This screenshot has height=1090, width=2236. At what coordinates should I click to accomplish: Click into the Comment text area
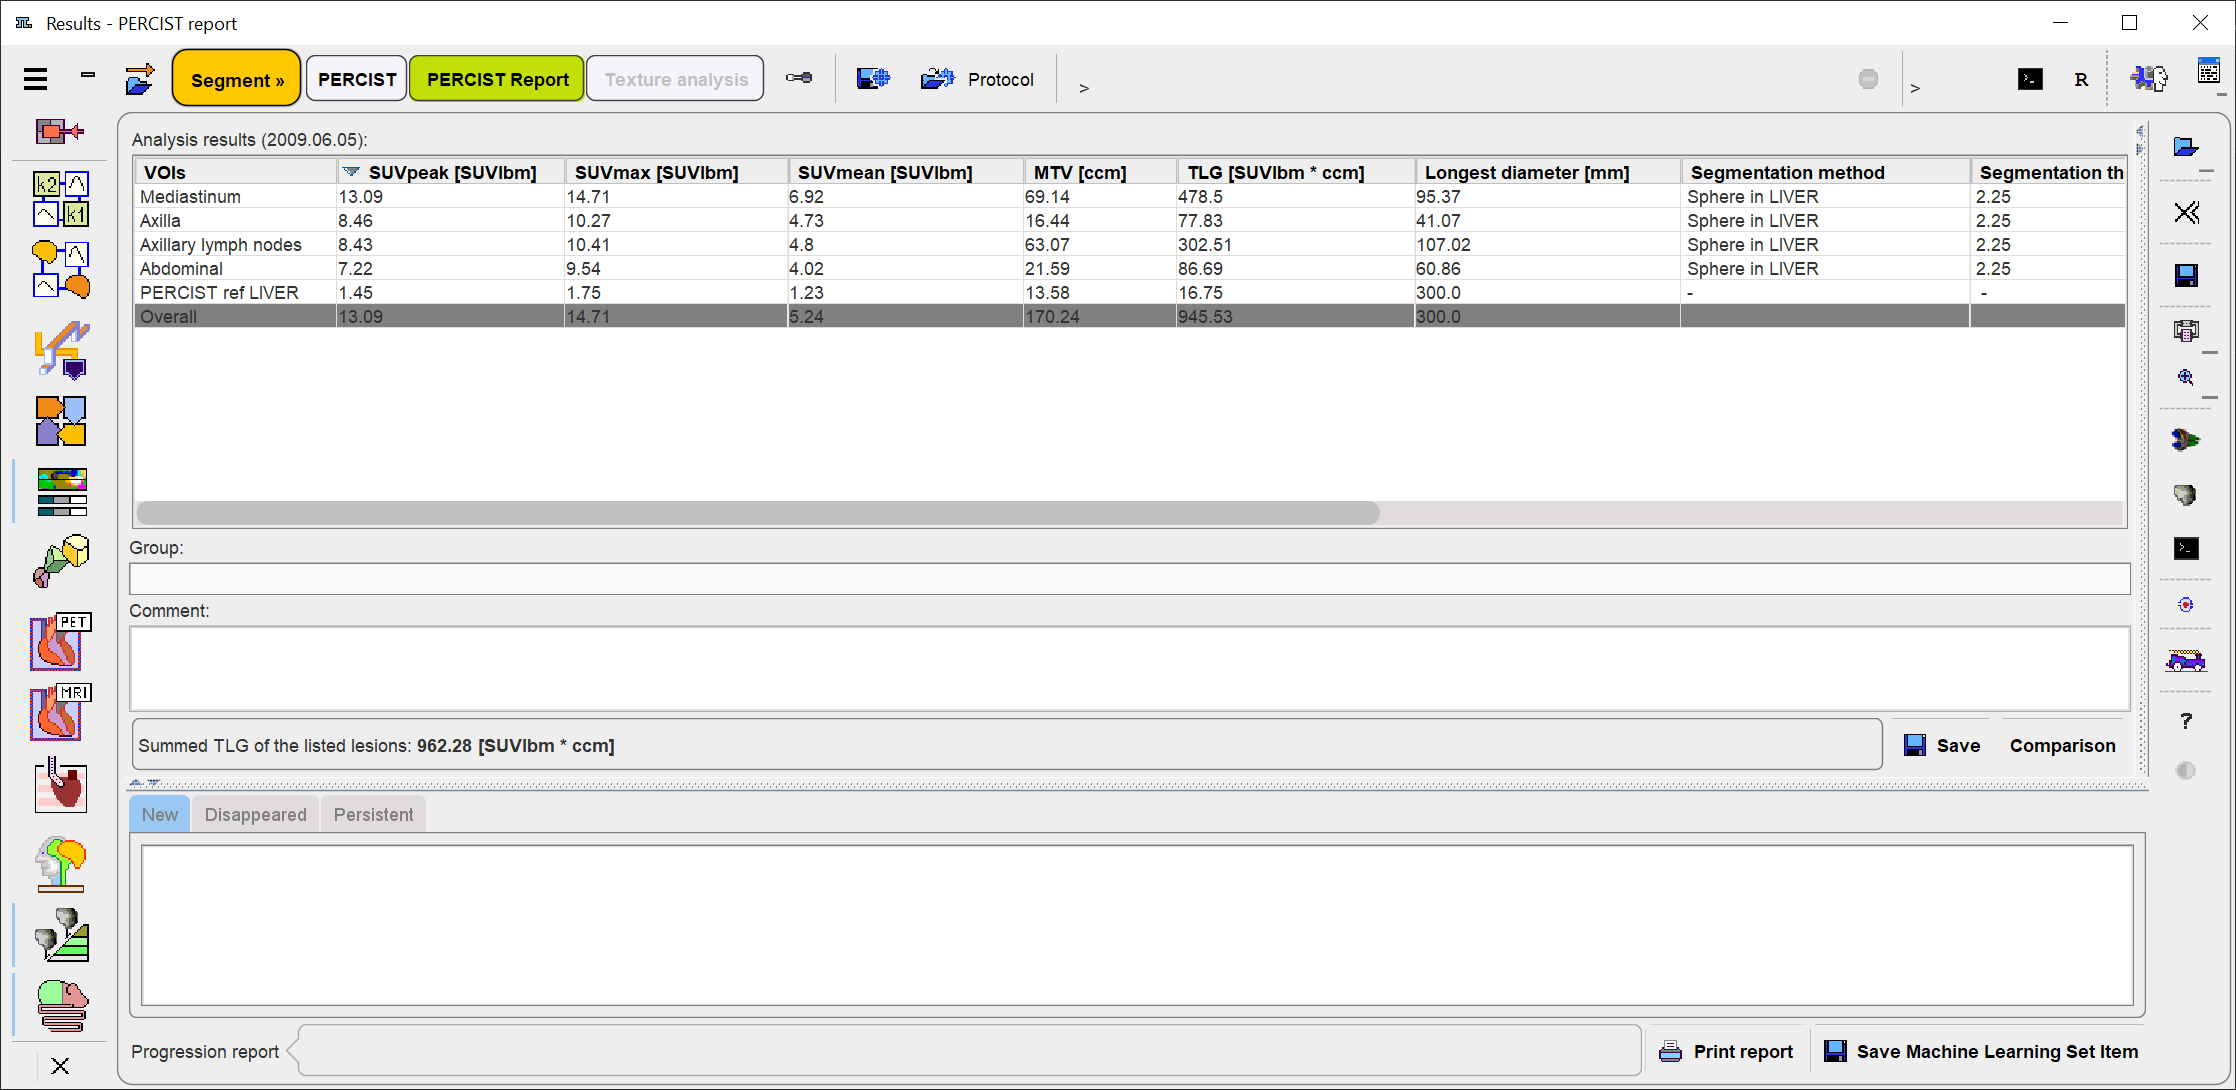tap(1129, 668)
